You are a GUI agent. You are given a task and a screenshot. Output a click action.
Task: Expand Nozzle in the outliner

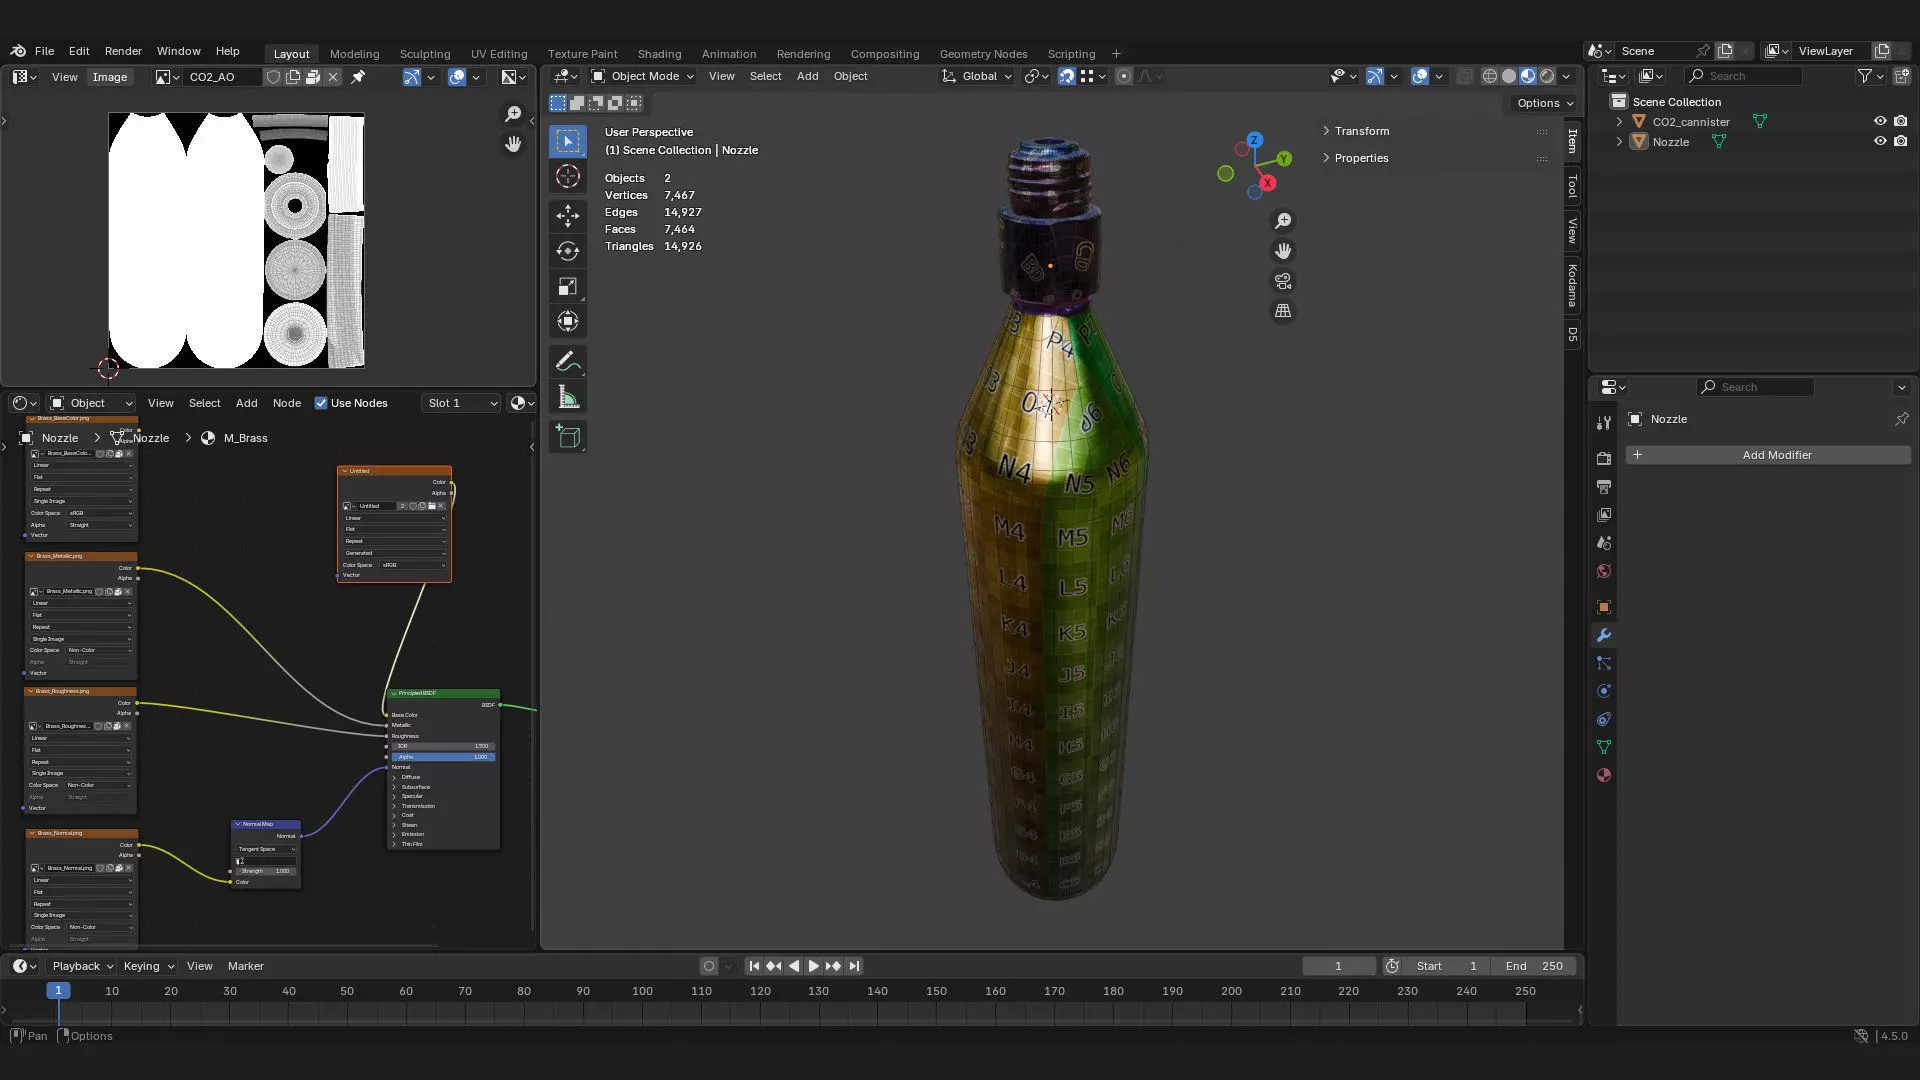[1620, 142]
